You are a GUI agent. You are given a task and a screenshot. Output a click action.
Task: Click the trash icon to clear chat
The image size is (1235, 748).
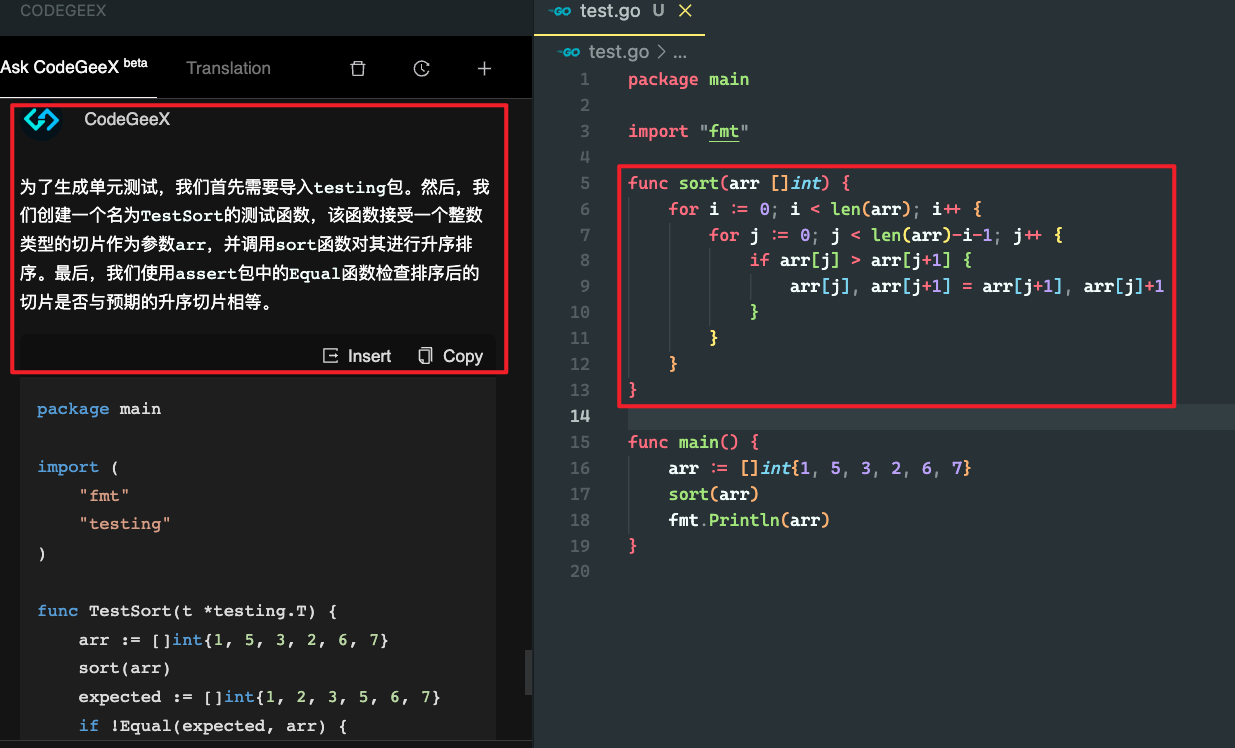[x=358, y=69]
